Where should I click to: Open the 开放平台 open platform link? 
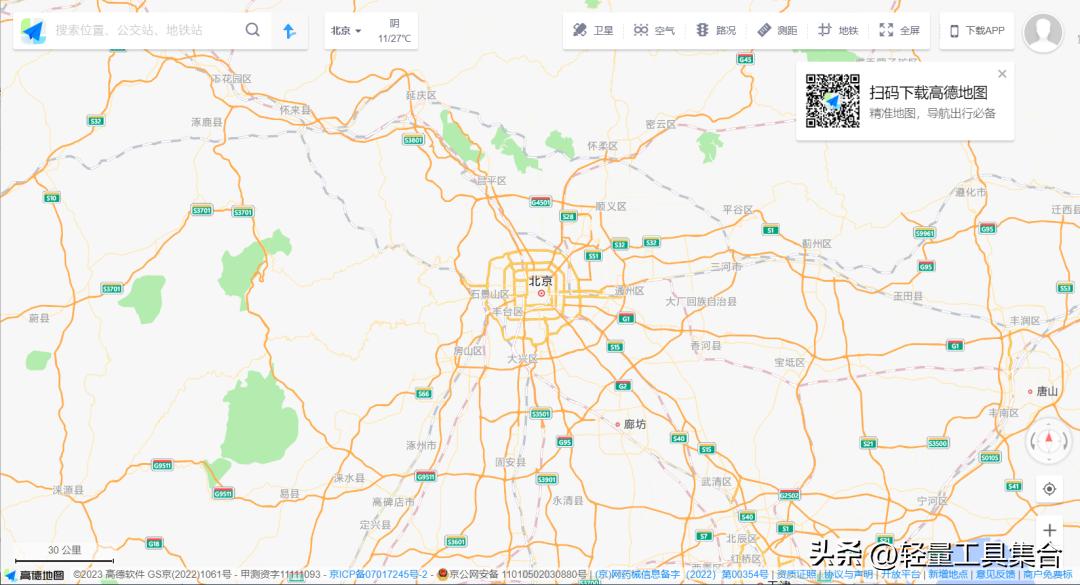click(x=901, y=576)
